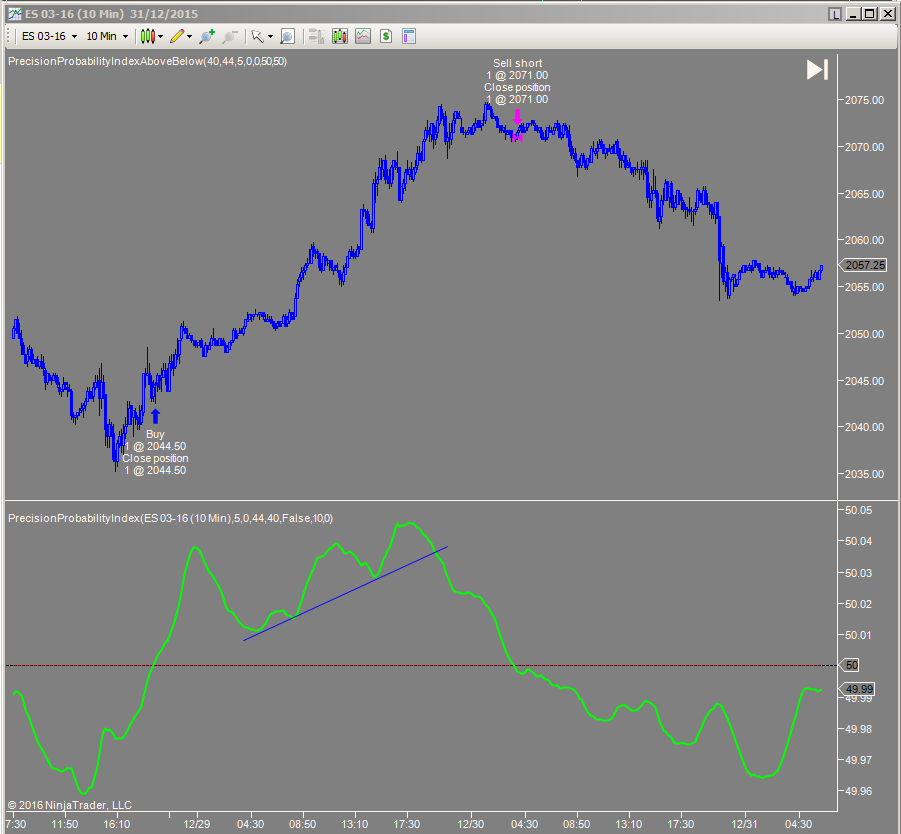Viewport: 901px width, 834px height.
Task: Select the candlestick chart style icon
Action: tap(148, 36)
